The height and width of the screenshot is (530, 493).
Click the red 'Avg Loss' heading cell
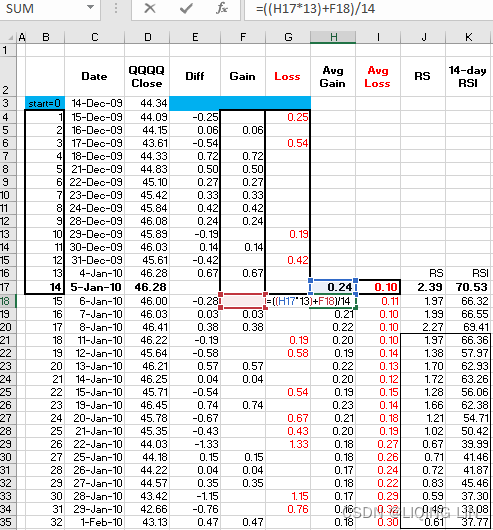tap(378, 76)
